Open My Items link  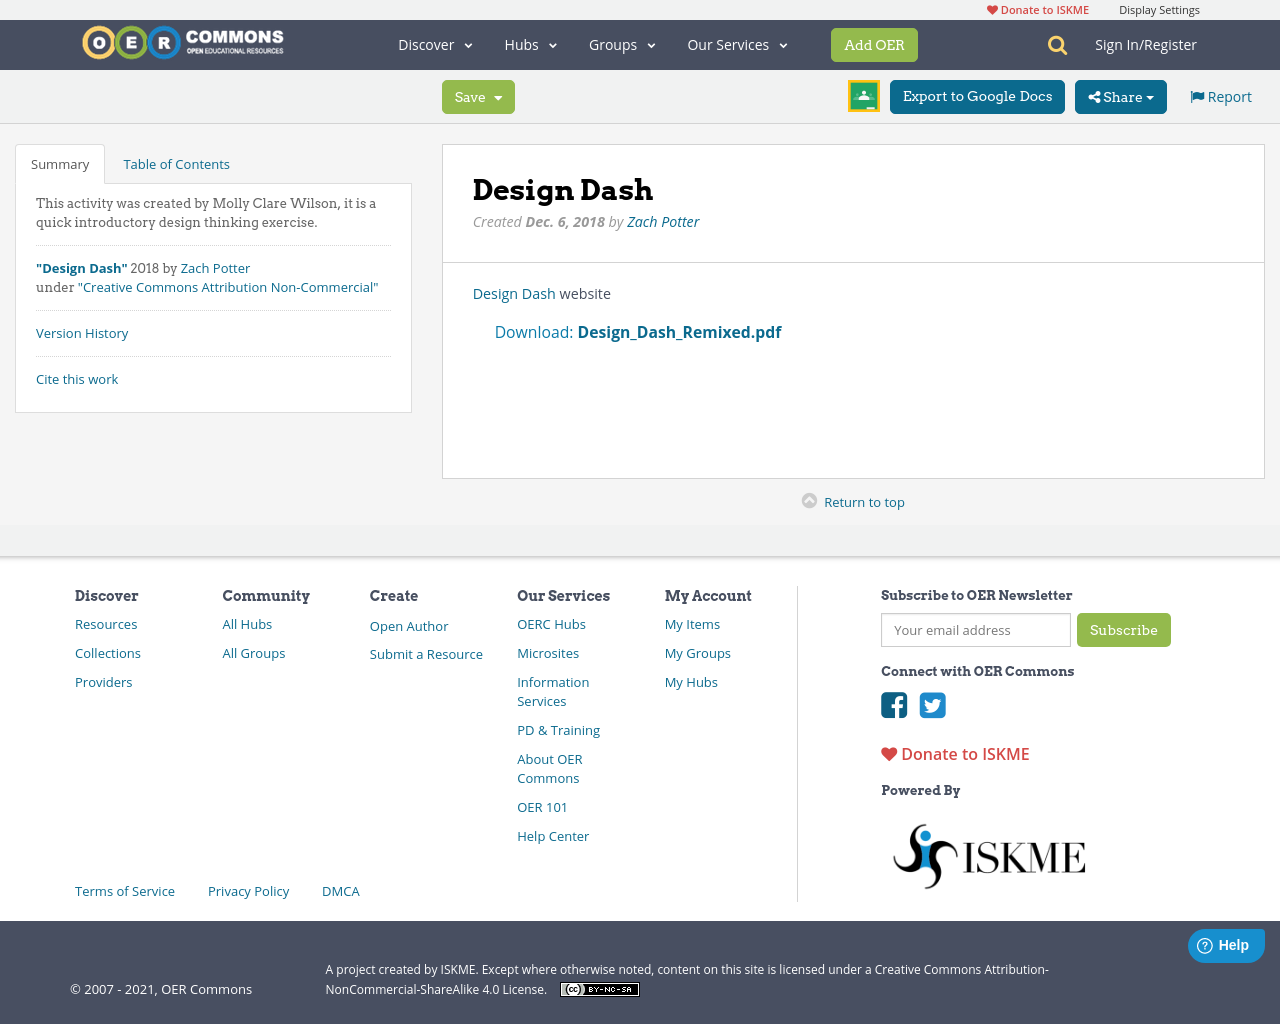click(692, 624)
